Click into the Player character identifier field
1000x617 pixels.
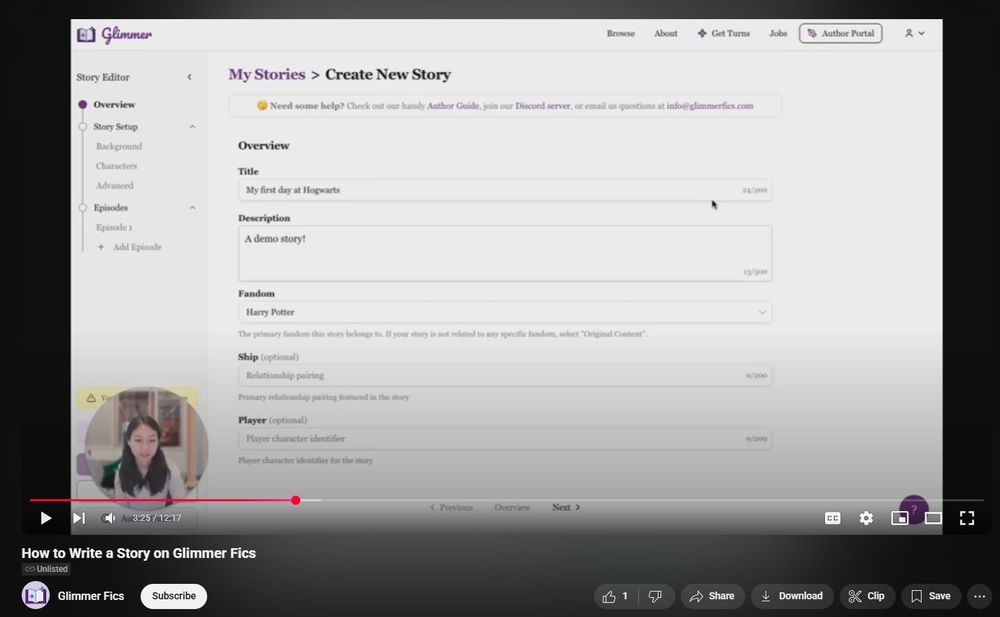[505, 438]
